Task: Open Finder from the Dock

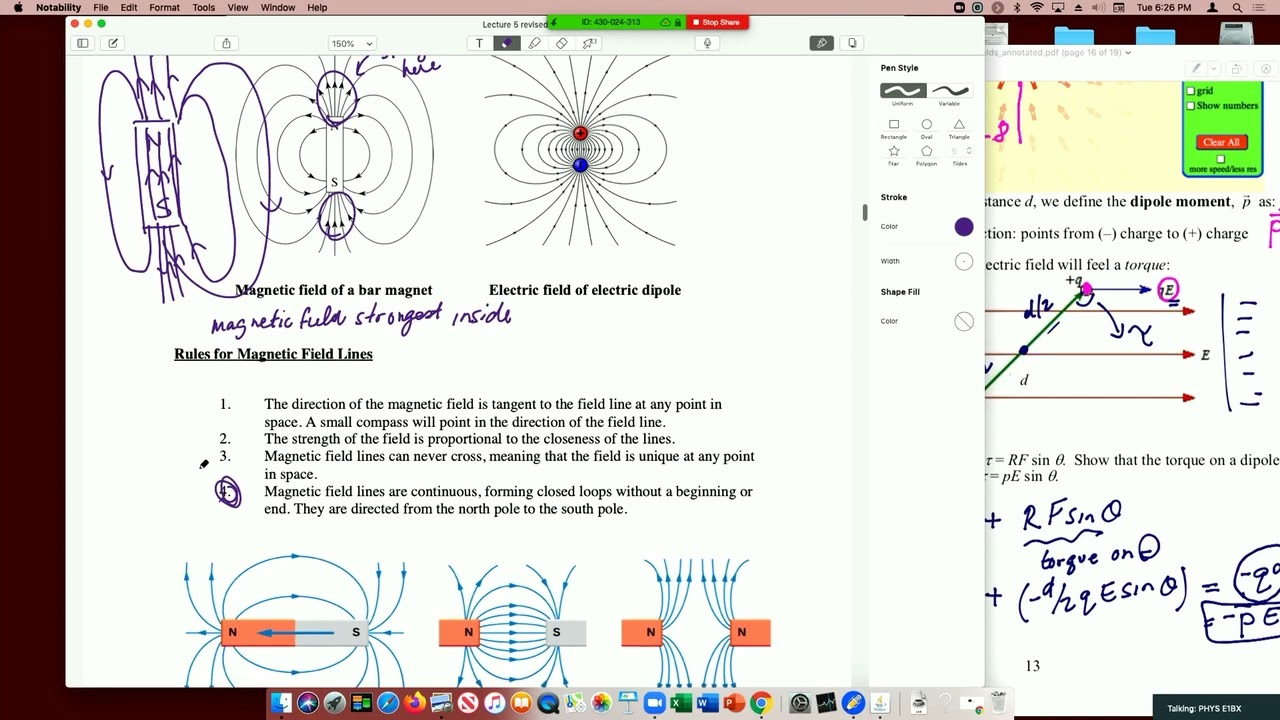Action: pyautogui.click(x=281, y=703)
